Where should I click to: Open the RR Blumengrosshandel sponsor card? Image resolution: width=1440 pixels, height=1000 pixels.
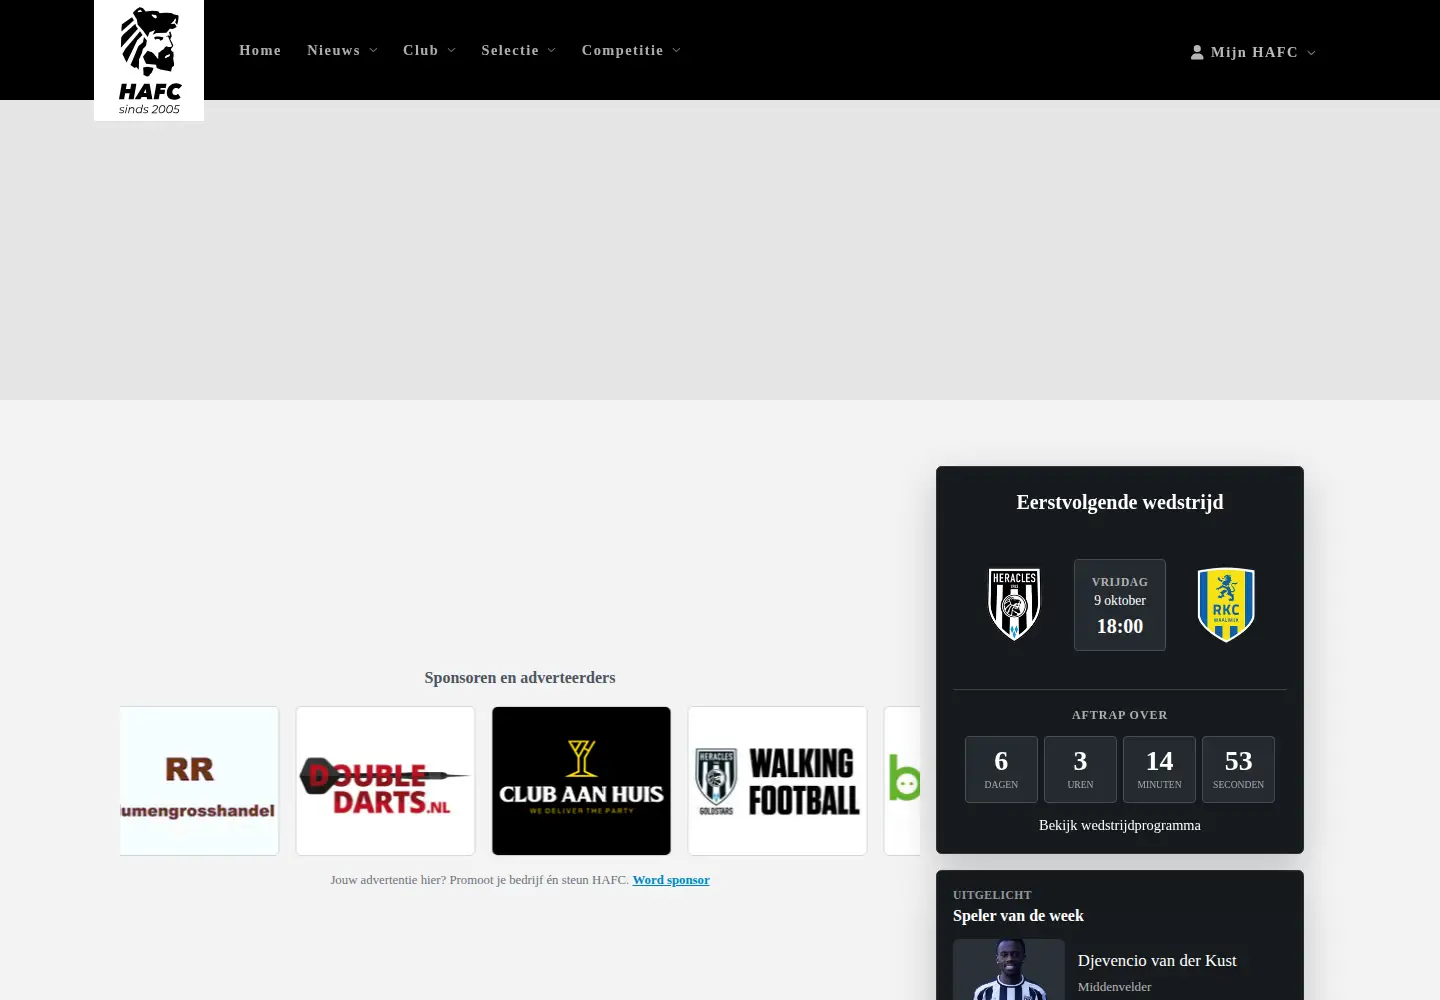point(199,781)
